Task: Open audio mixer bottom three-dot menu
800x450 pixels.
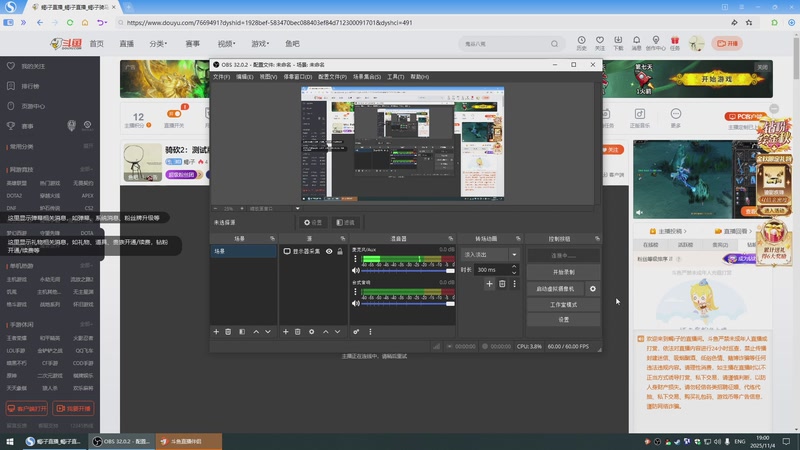Action: click(370, 332)
